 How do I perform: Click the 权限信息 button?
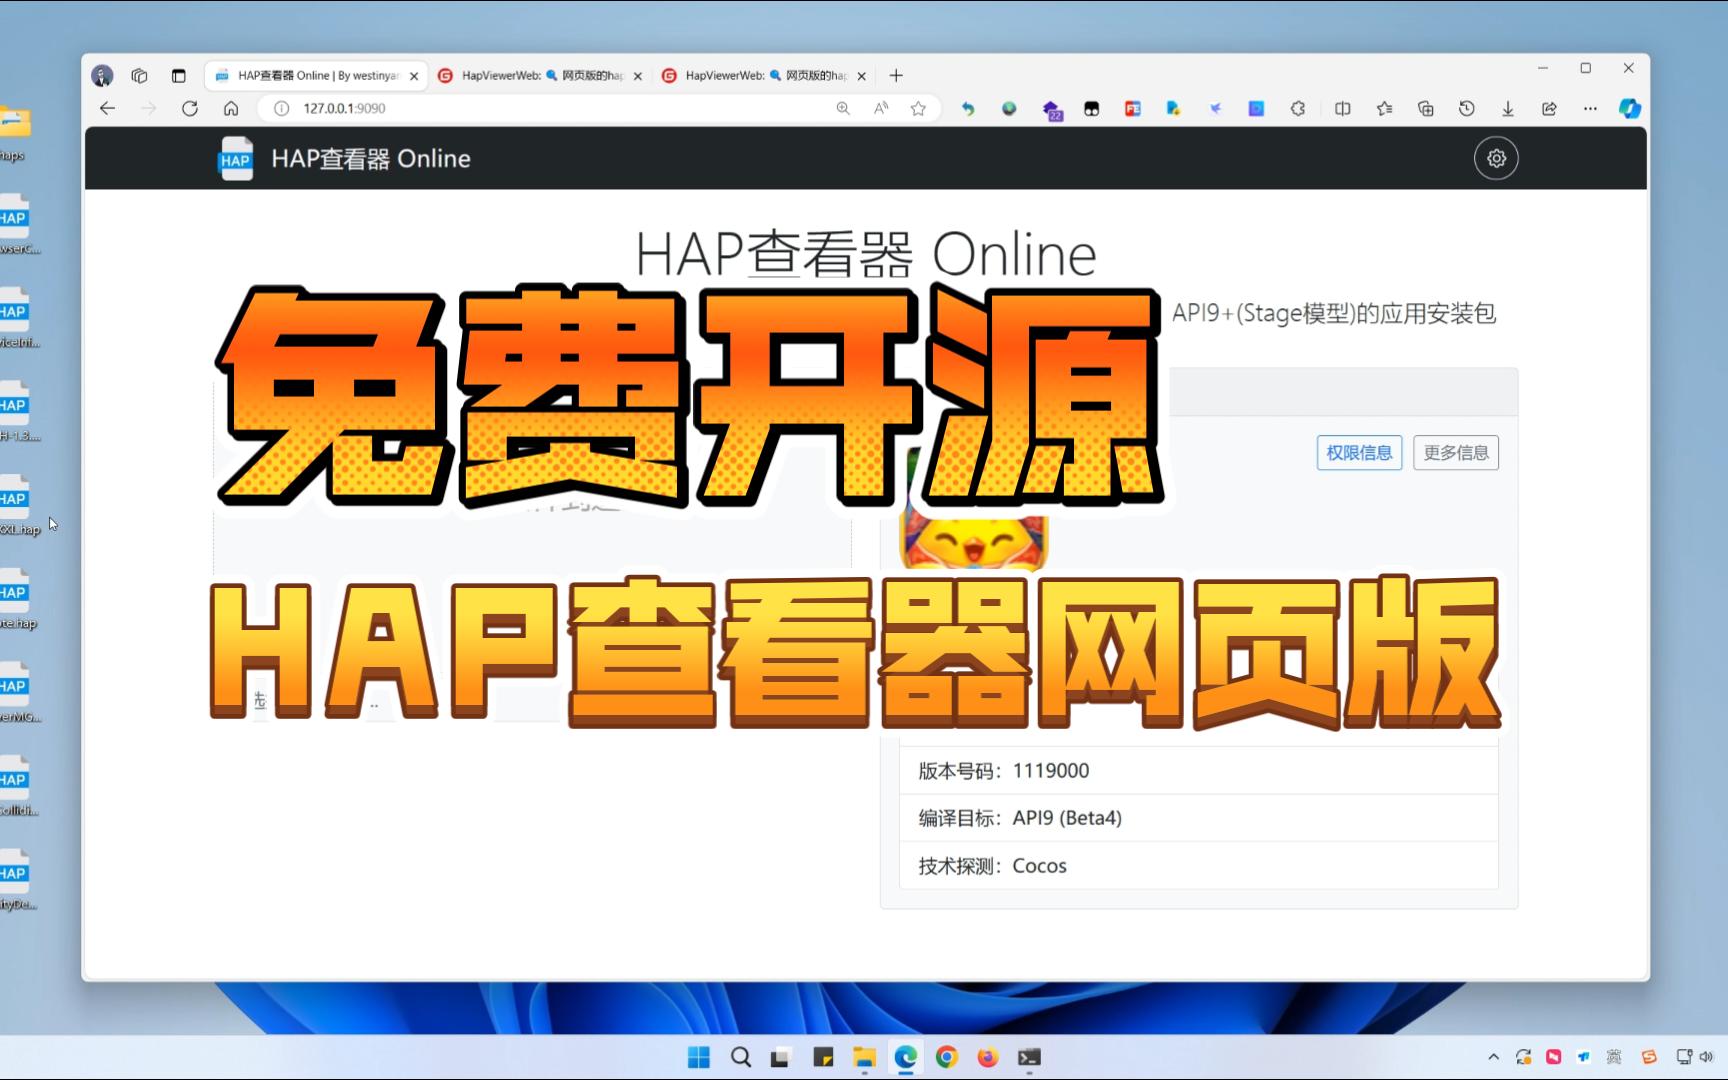[x=1359, y=453]
